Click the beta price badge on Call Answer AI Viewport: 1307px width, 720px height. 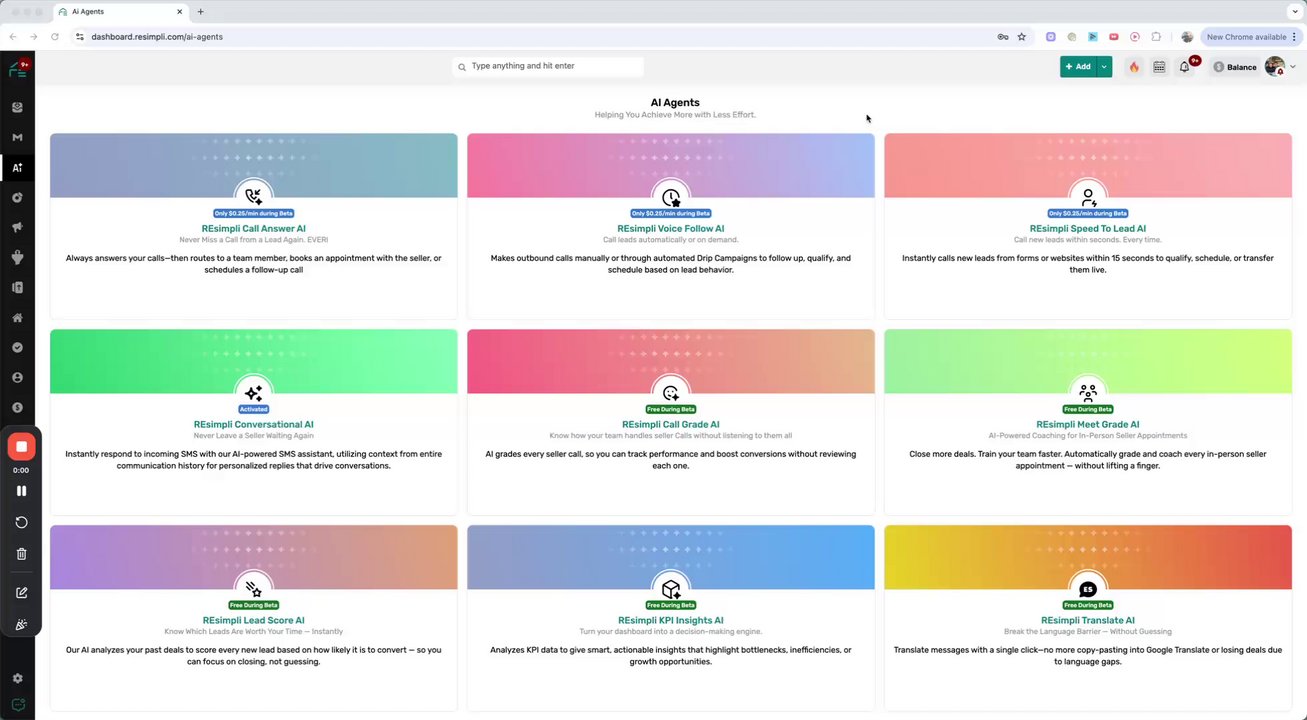point(253,213)
